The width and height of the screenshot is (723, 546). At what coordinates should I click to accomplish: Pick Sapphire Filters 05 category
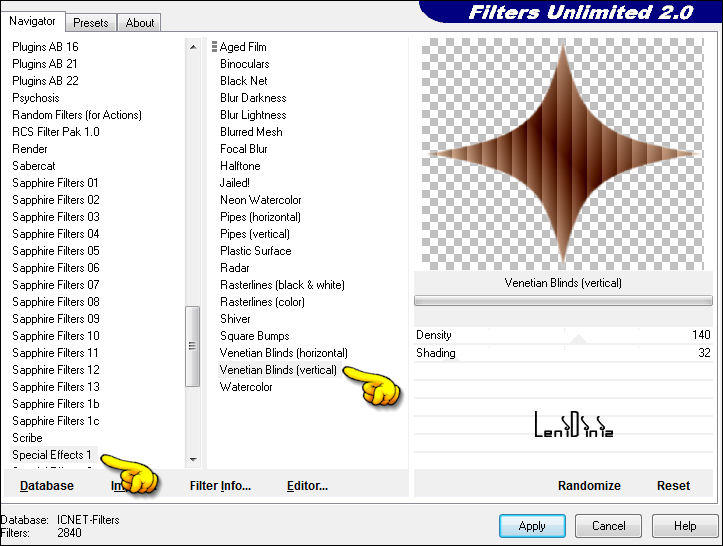(56, 251)
